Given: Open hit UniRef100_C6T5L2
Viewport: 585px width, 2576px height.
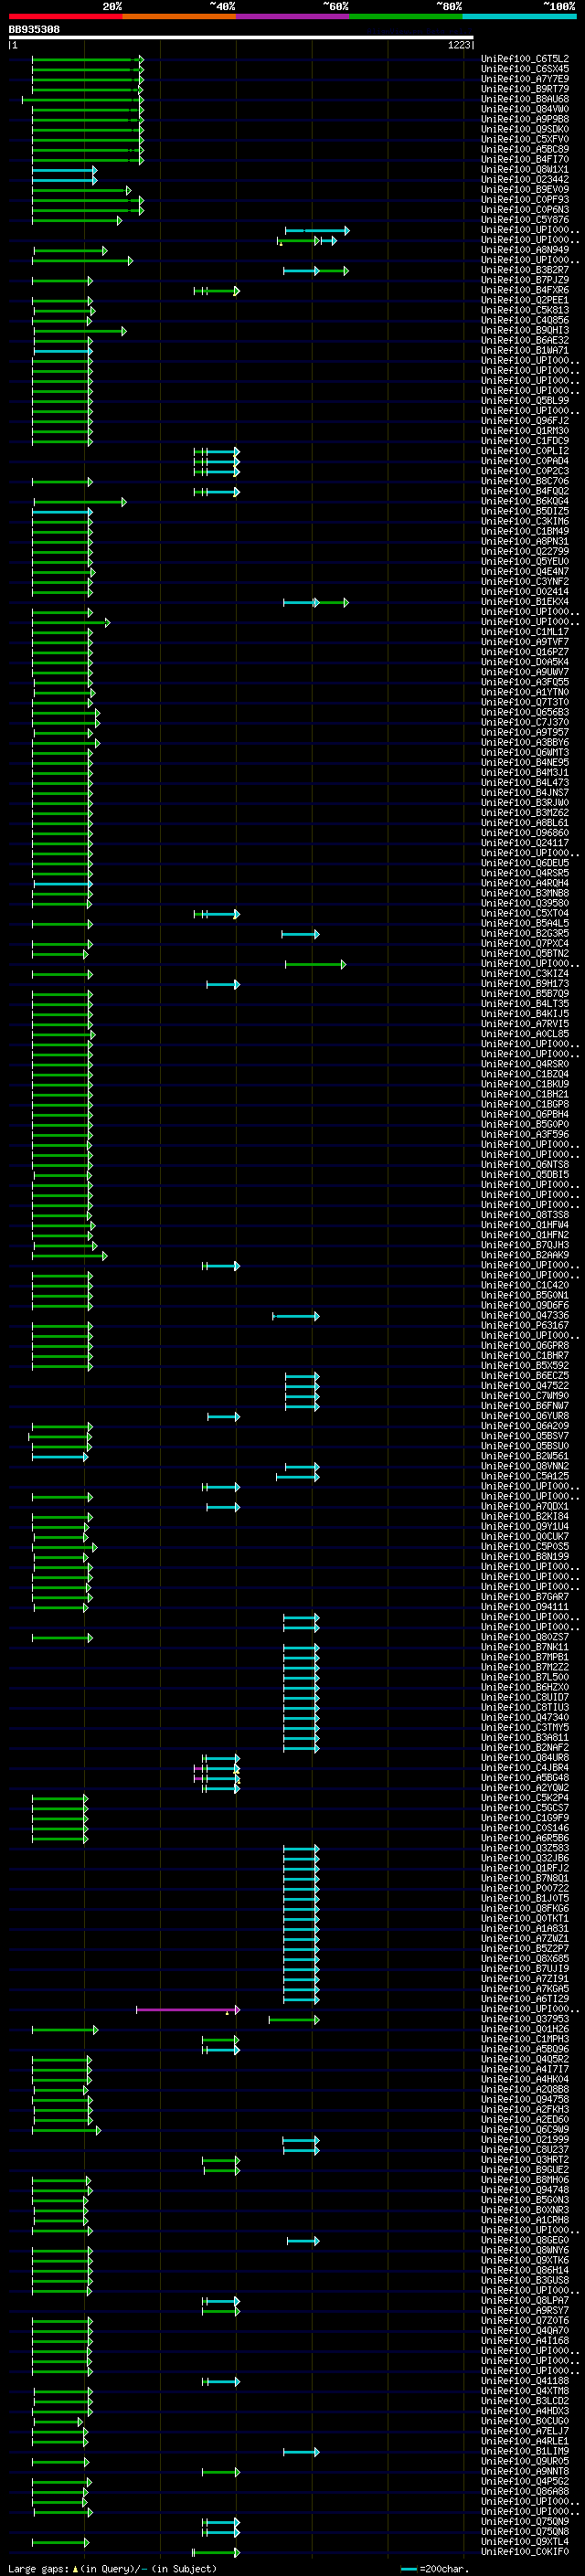Looking at the screenshot, I should coord(525,59).
